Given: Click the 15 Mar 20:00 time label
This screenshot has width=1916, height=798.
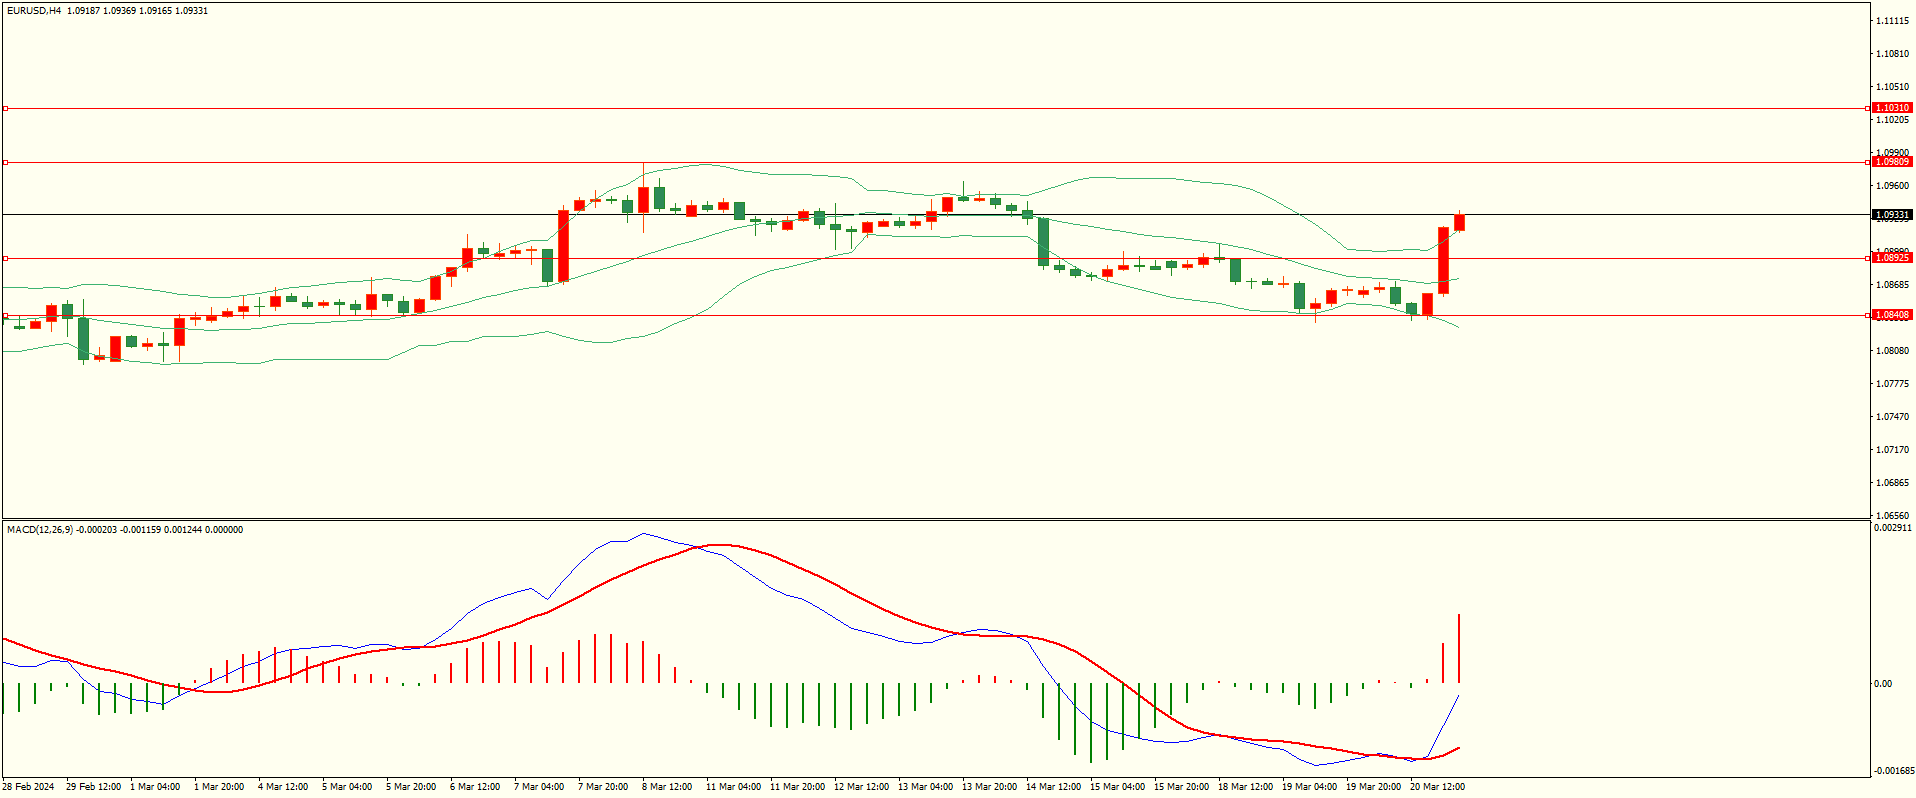Looking at the screenshot, I should pos(1181,787).
